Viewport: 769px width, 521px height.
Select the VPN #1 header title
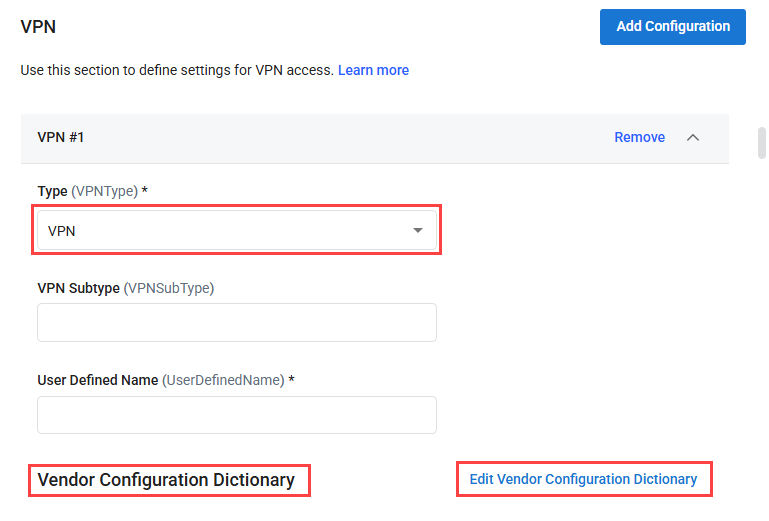(x=61, y=138)
